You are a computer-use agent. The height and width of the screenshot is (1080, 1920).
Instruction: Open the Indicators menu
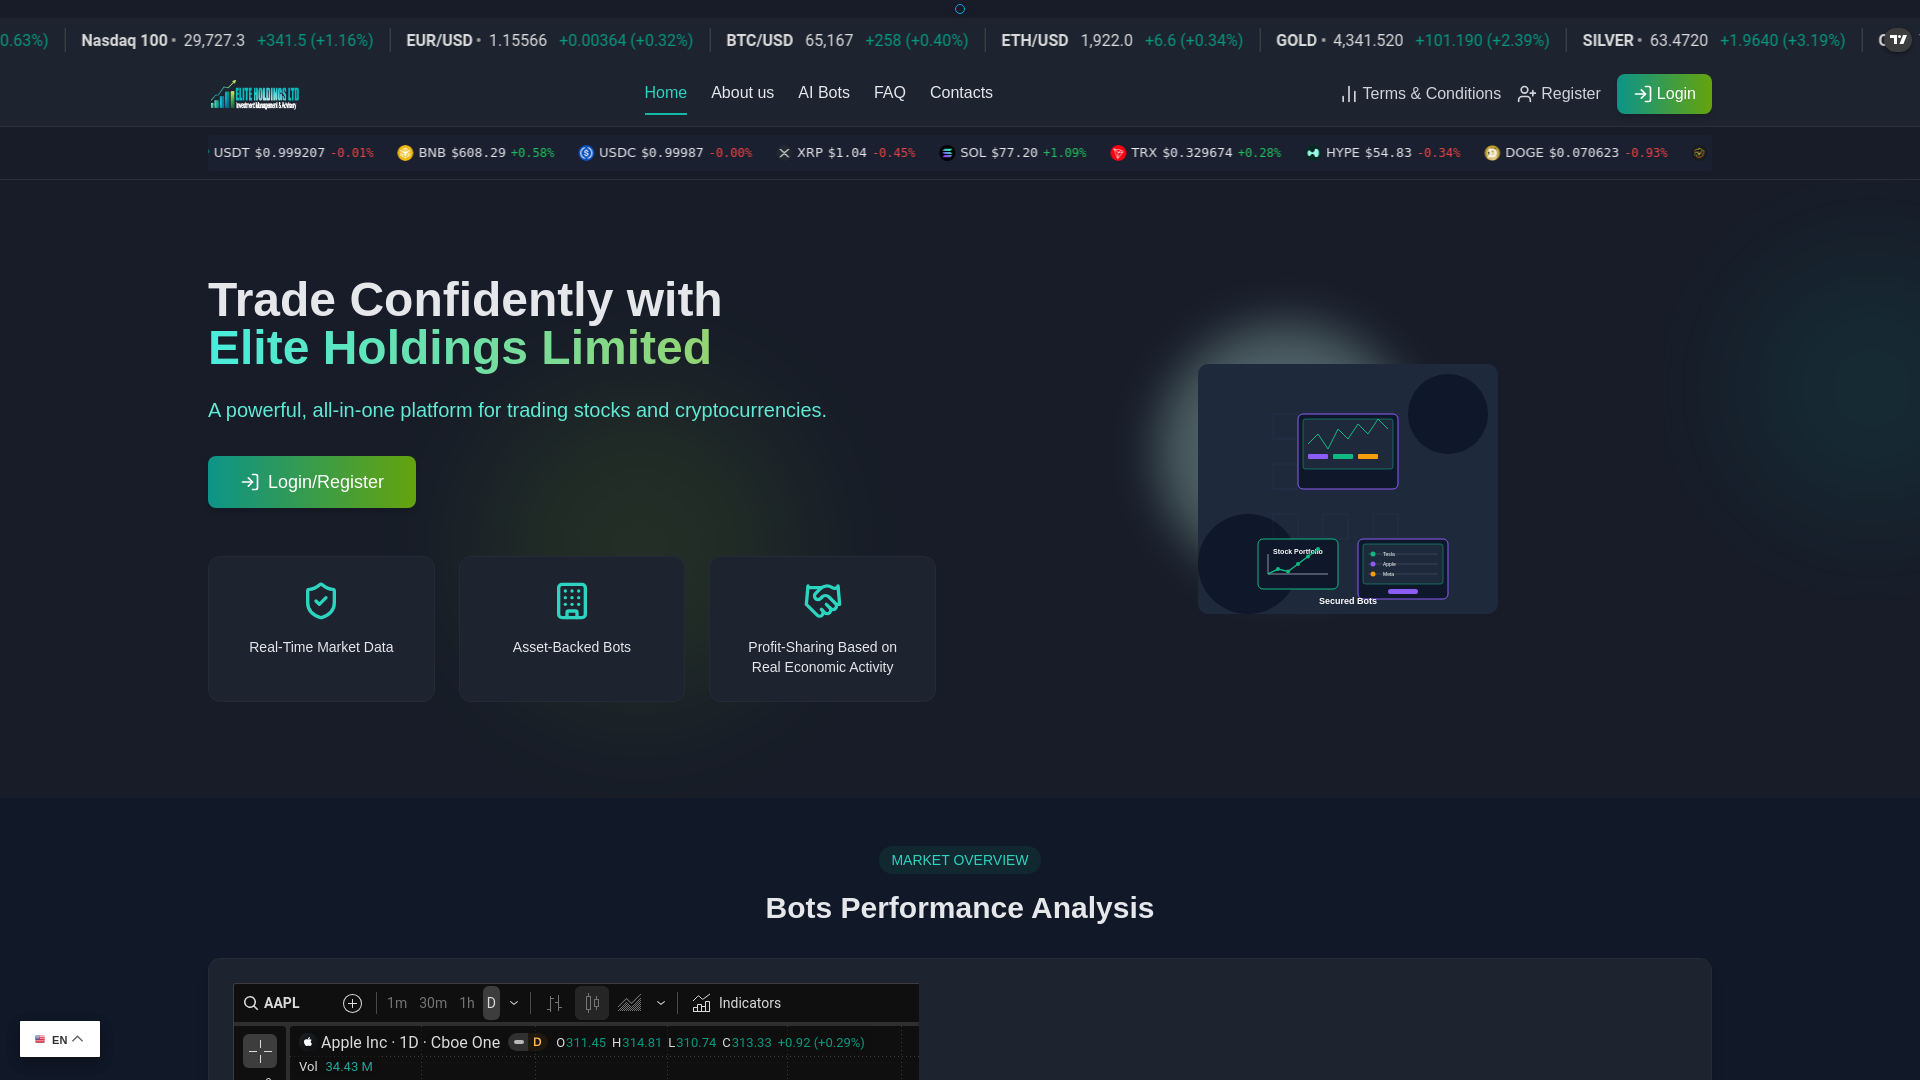click(737, 1003)
